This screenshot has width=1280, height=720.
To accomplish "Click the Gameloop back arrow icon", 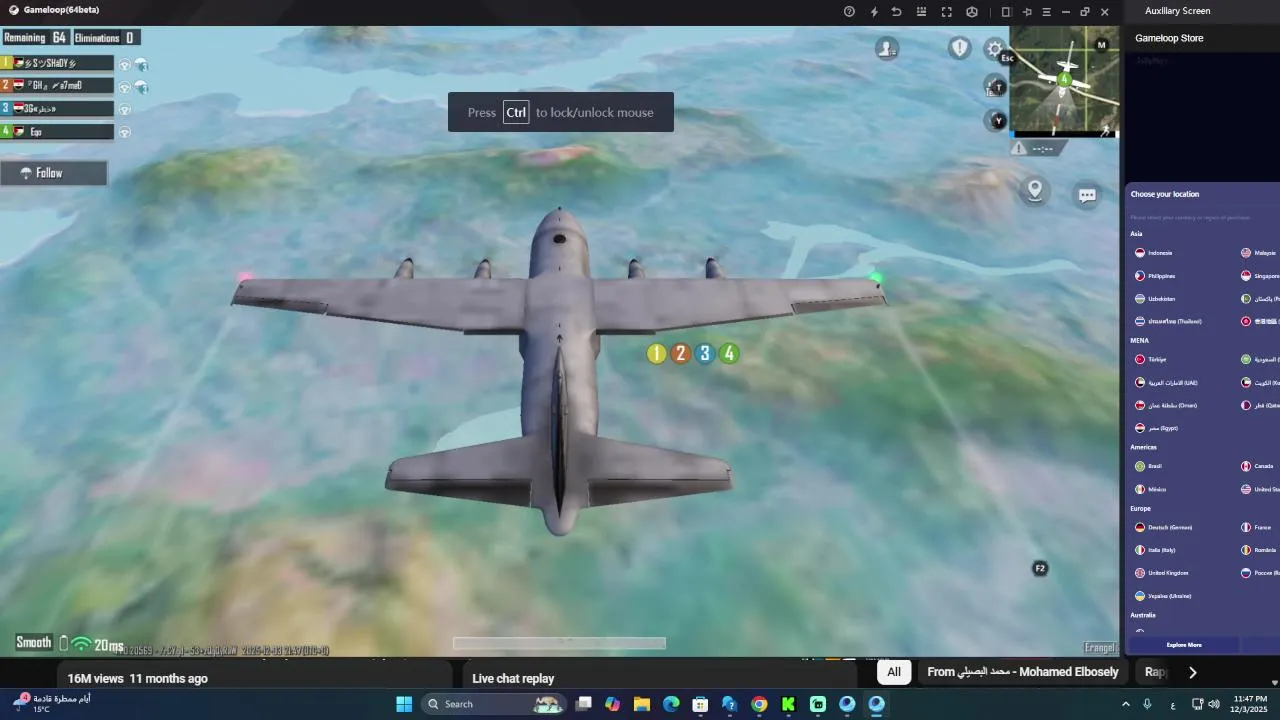I will 896,12.
